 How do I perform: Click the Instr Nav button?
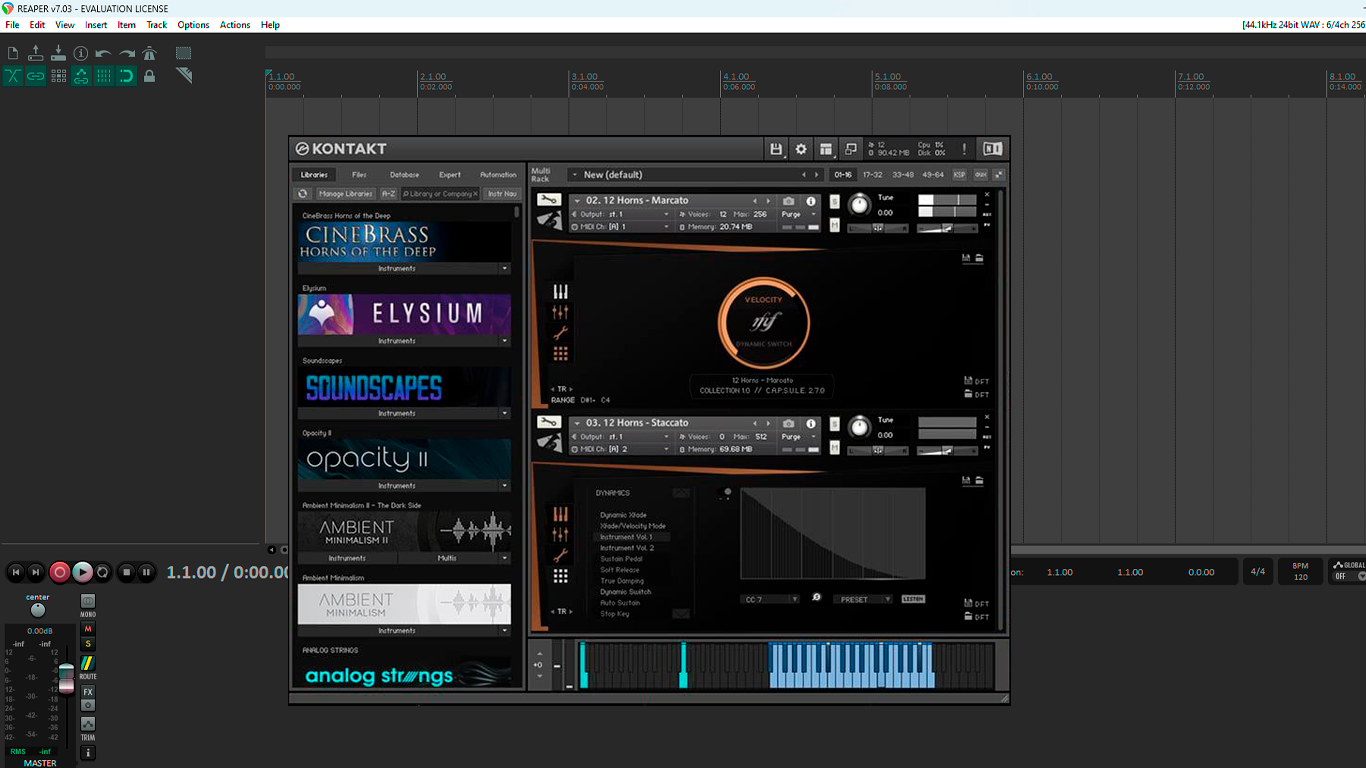click(x=503, y=194)
